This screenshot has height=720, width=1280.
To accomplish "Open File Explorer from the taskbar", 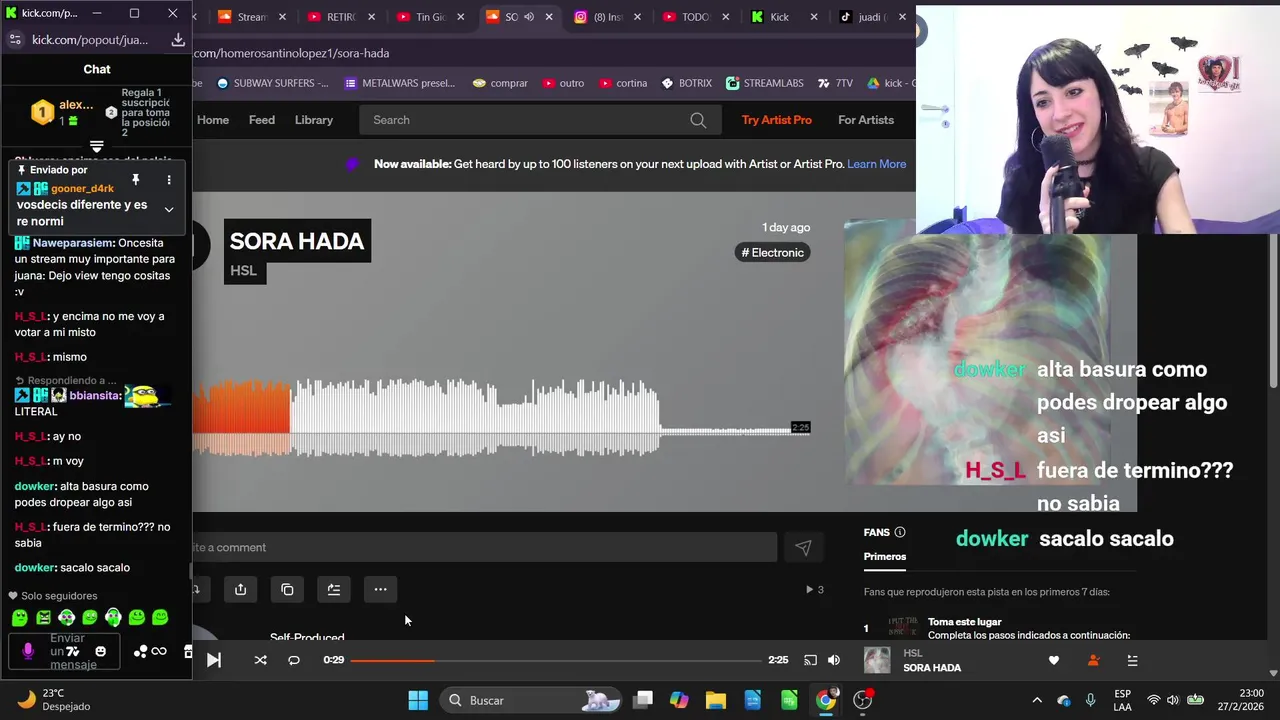I will [x=716, y=700].
